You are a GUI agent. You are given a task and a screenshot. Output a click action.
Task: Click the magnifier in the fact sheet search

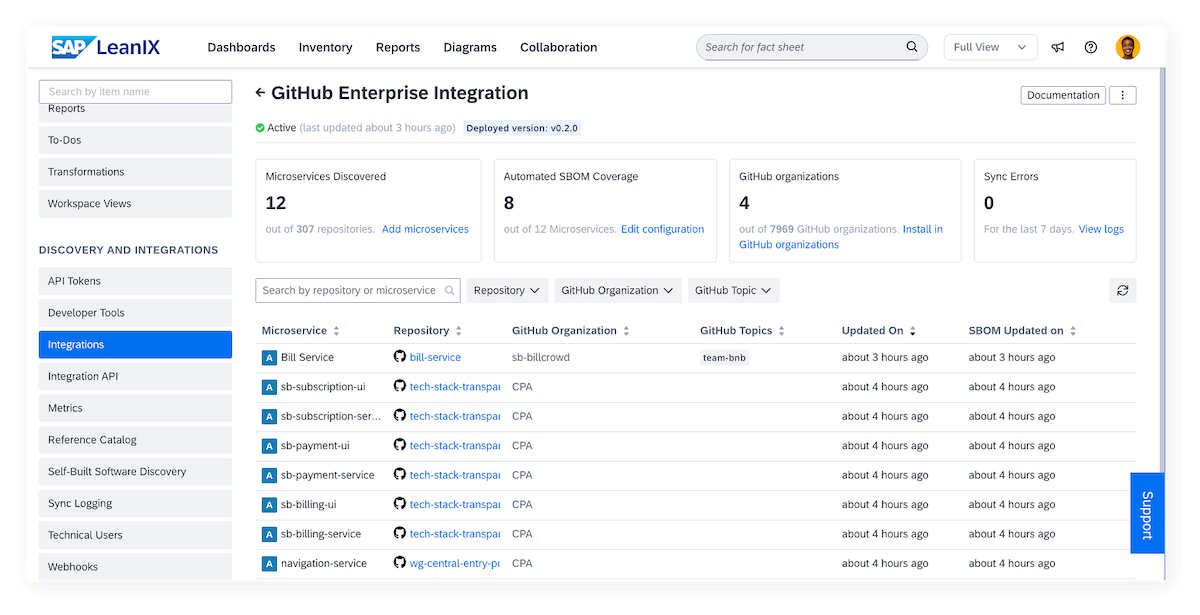911,46
